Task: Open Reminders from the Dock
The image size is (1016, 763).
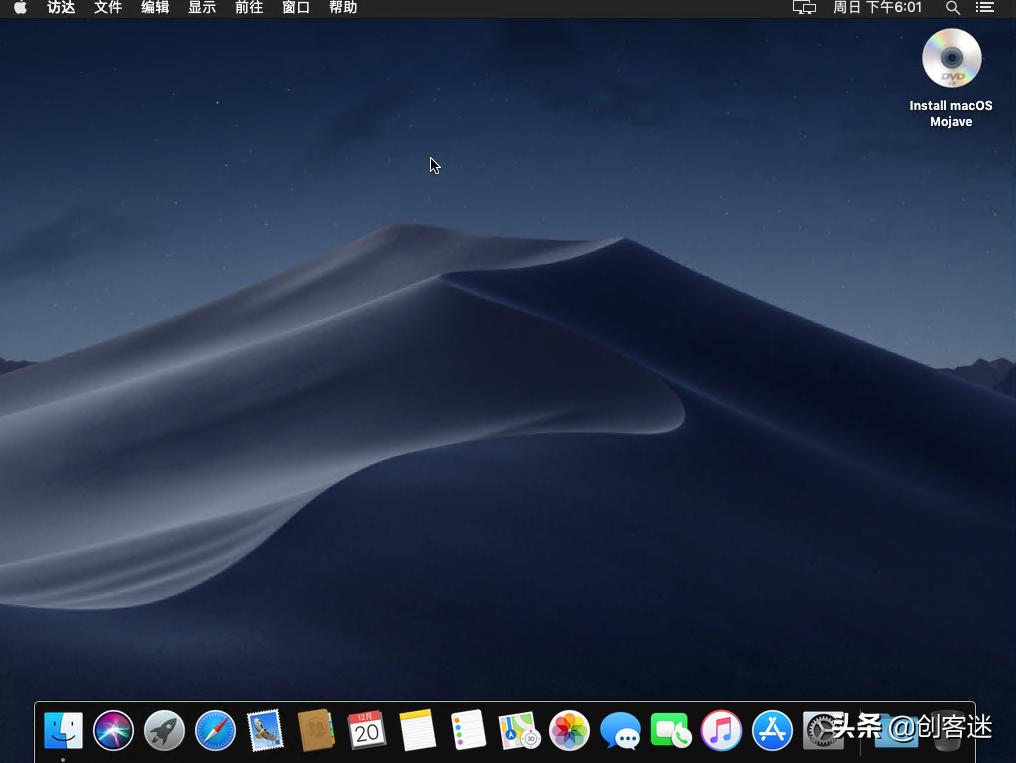Action: click(x=468, y=730)
